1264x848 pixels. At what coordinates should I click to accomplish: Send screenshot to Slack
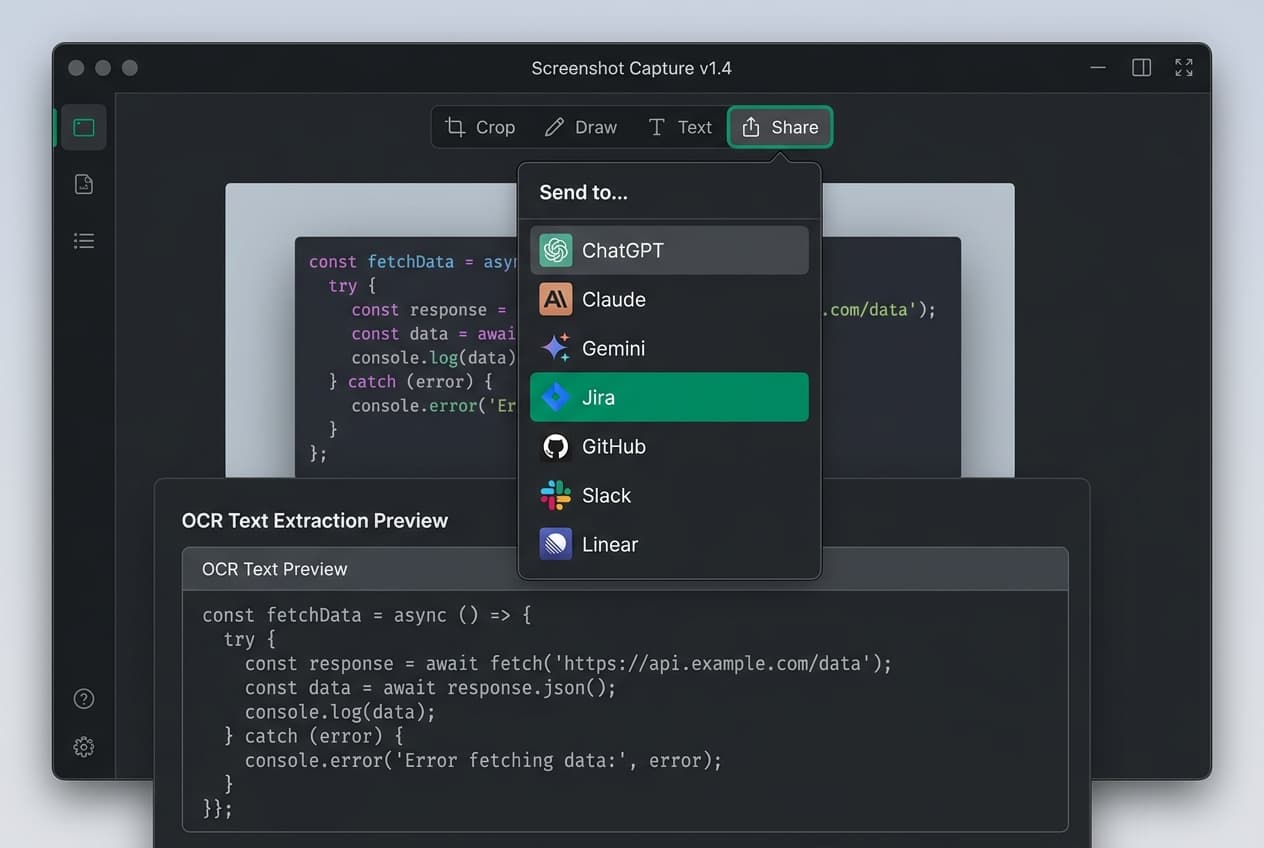pyautogui.click(x=669, y=495)
